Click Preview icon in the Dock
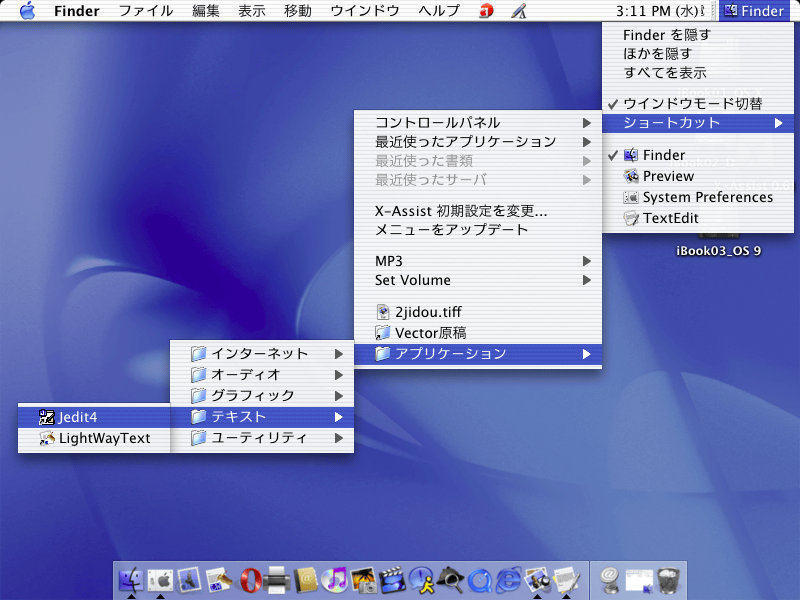The height and width of the screenshot is (600, 800). 537,580
